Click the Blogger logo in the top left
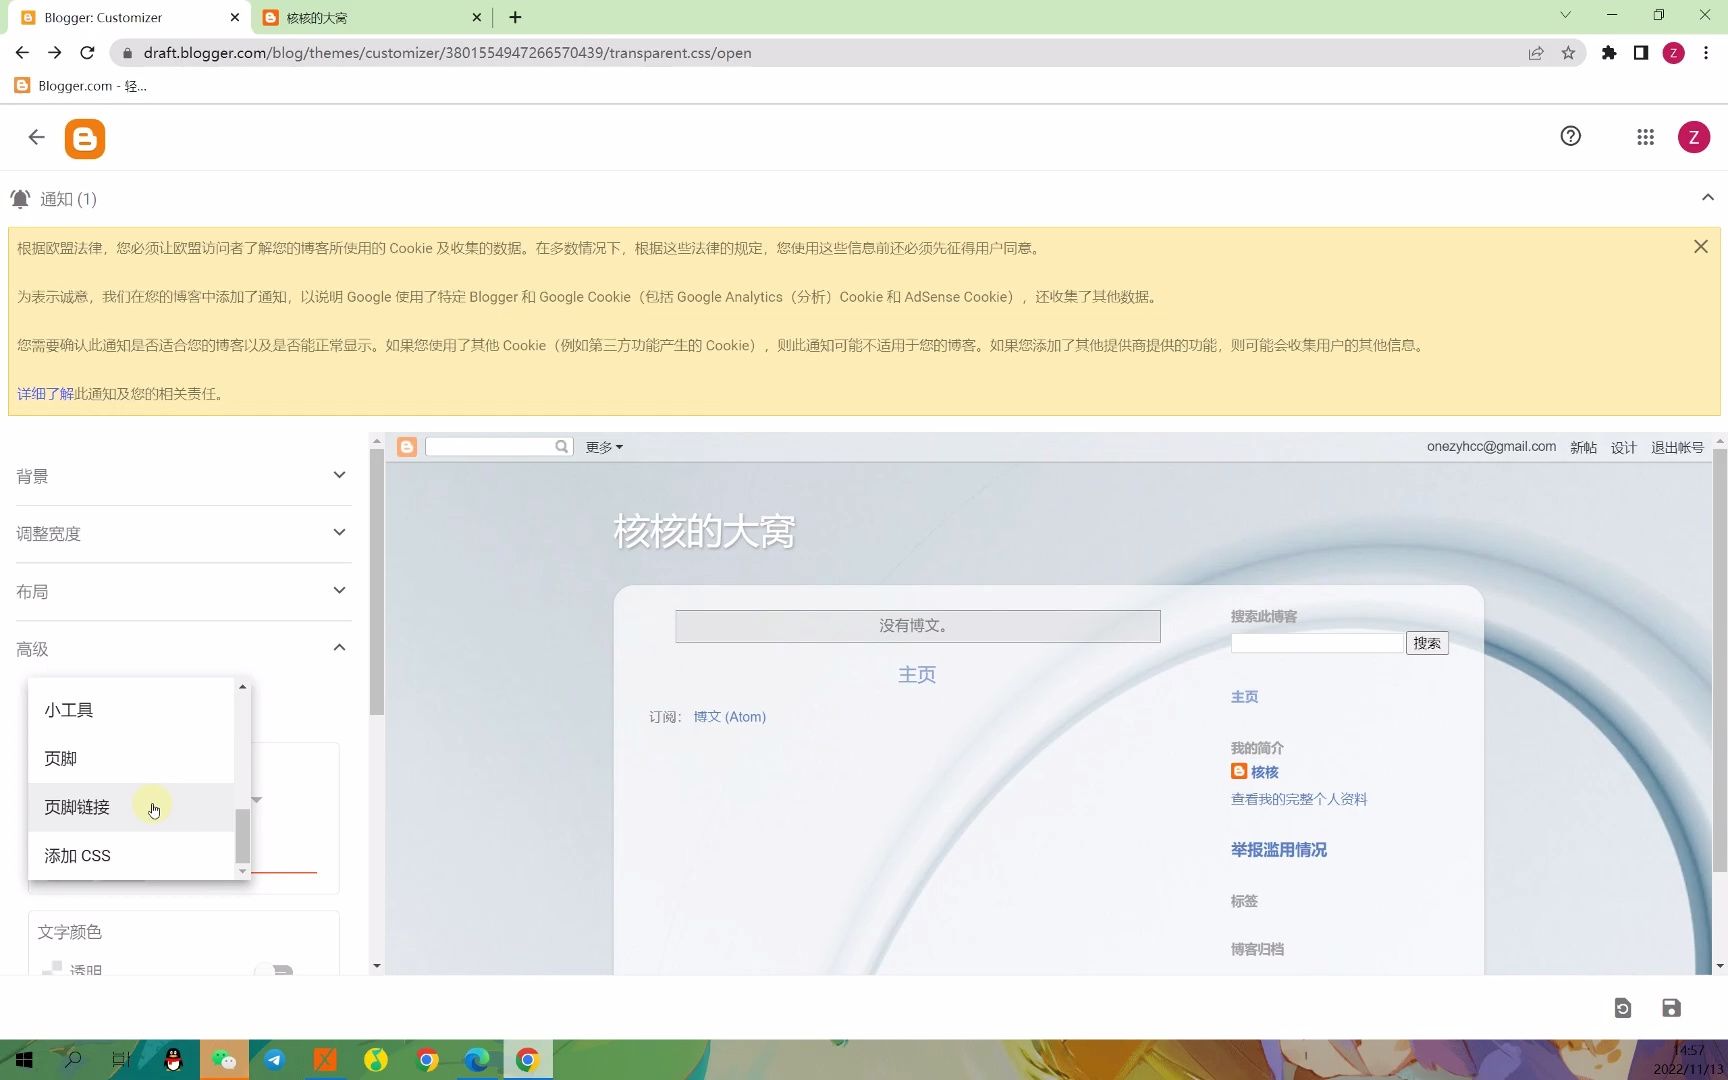The width and height of the screenshot is (1728, 1080). (x=85, y=138)
